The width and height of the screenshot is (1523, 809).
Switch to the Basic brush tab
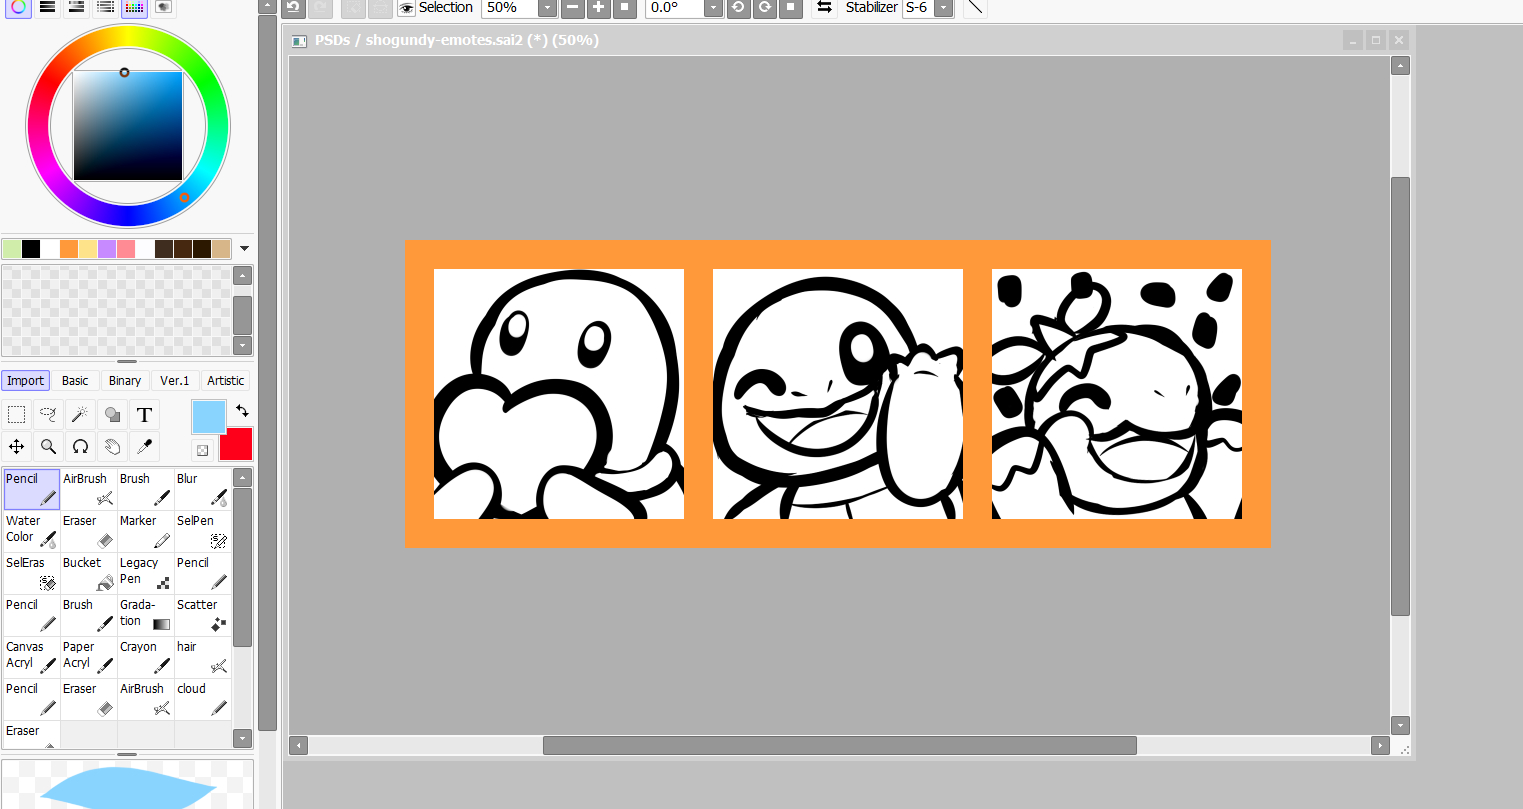[75, 381]
